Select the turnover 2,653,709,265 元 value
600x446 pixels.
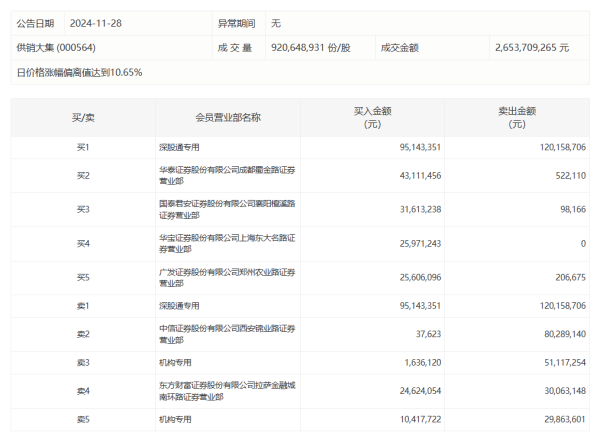pos(531,47)
